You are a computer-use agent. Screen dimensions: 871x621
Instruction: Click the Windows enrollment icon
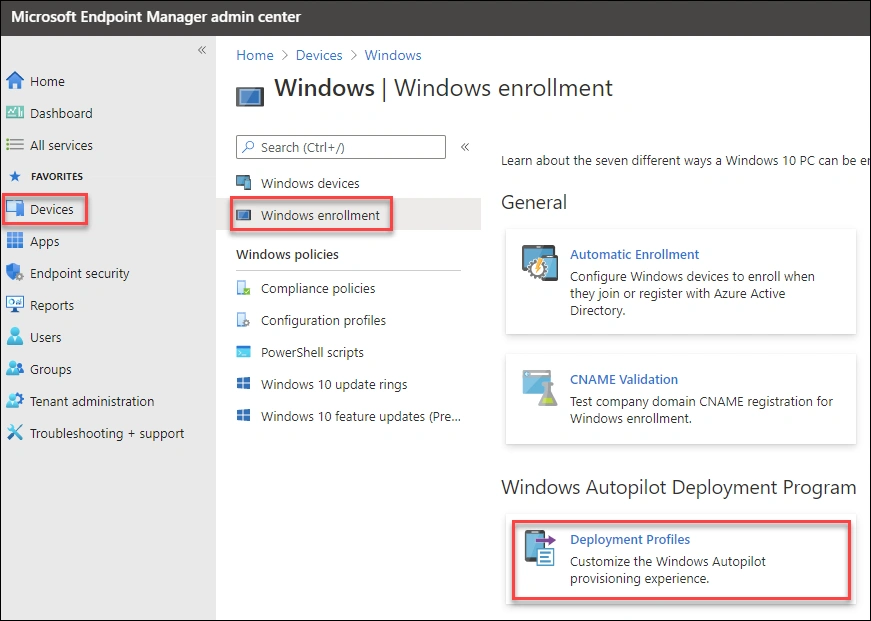(x=244, y=215)
